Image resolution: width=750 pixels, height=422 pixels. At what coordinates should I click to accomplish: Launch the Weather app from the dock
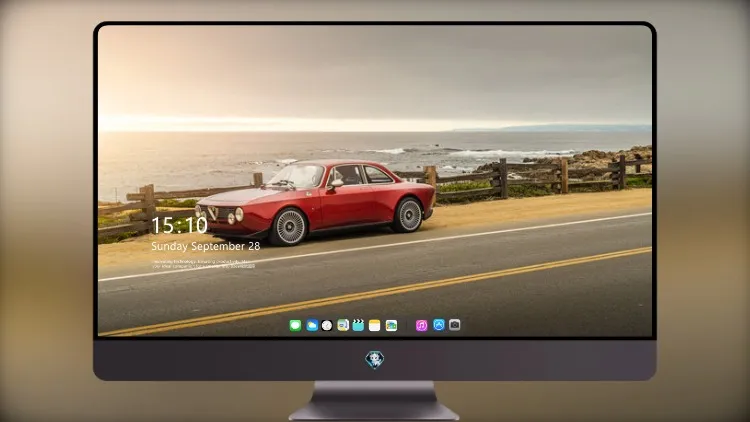(312, 325)
